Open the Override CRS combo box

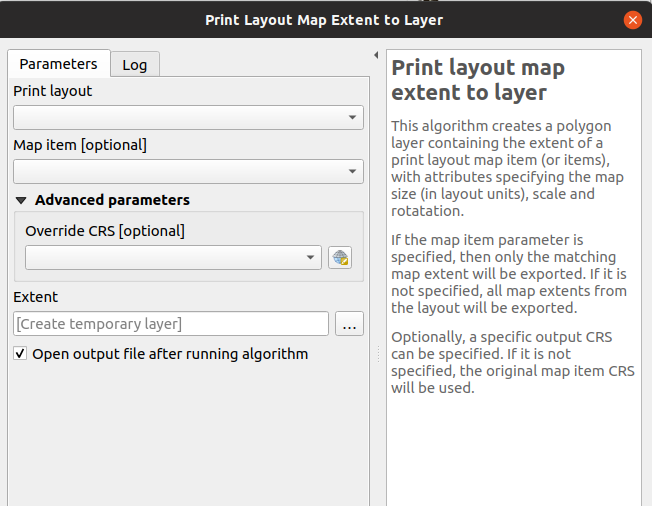(x=173, y=258)
